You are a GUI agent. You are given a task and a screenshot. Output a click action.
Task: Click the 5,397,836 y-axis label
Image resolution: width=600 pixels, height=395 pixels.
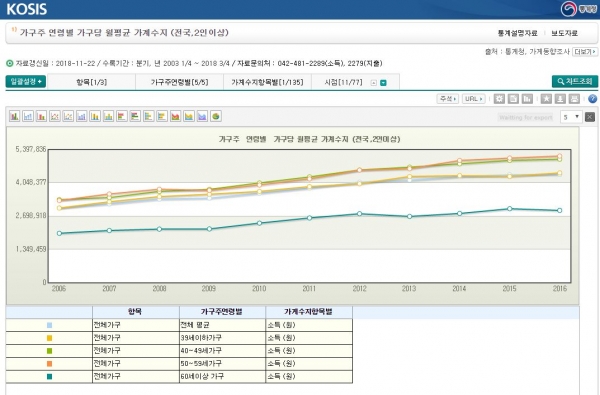(31, 149)
